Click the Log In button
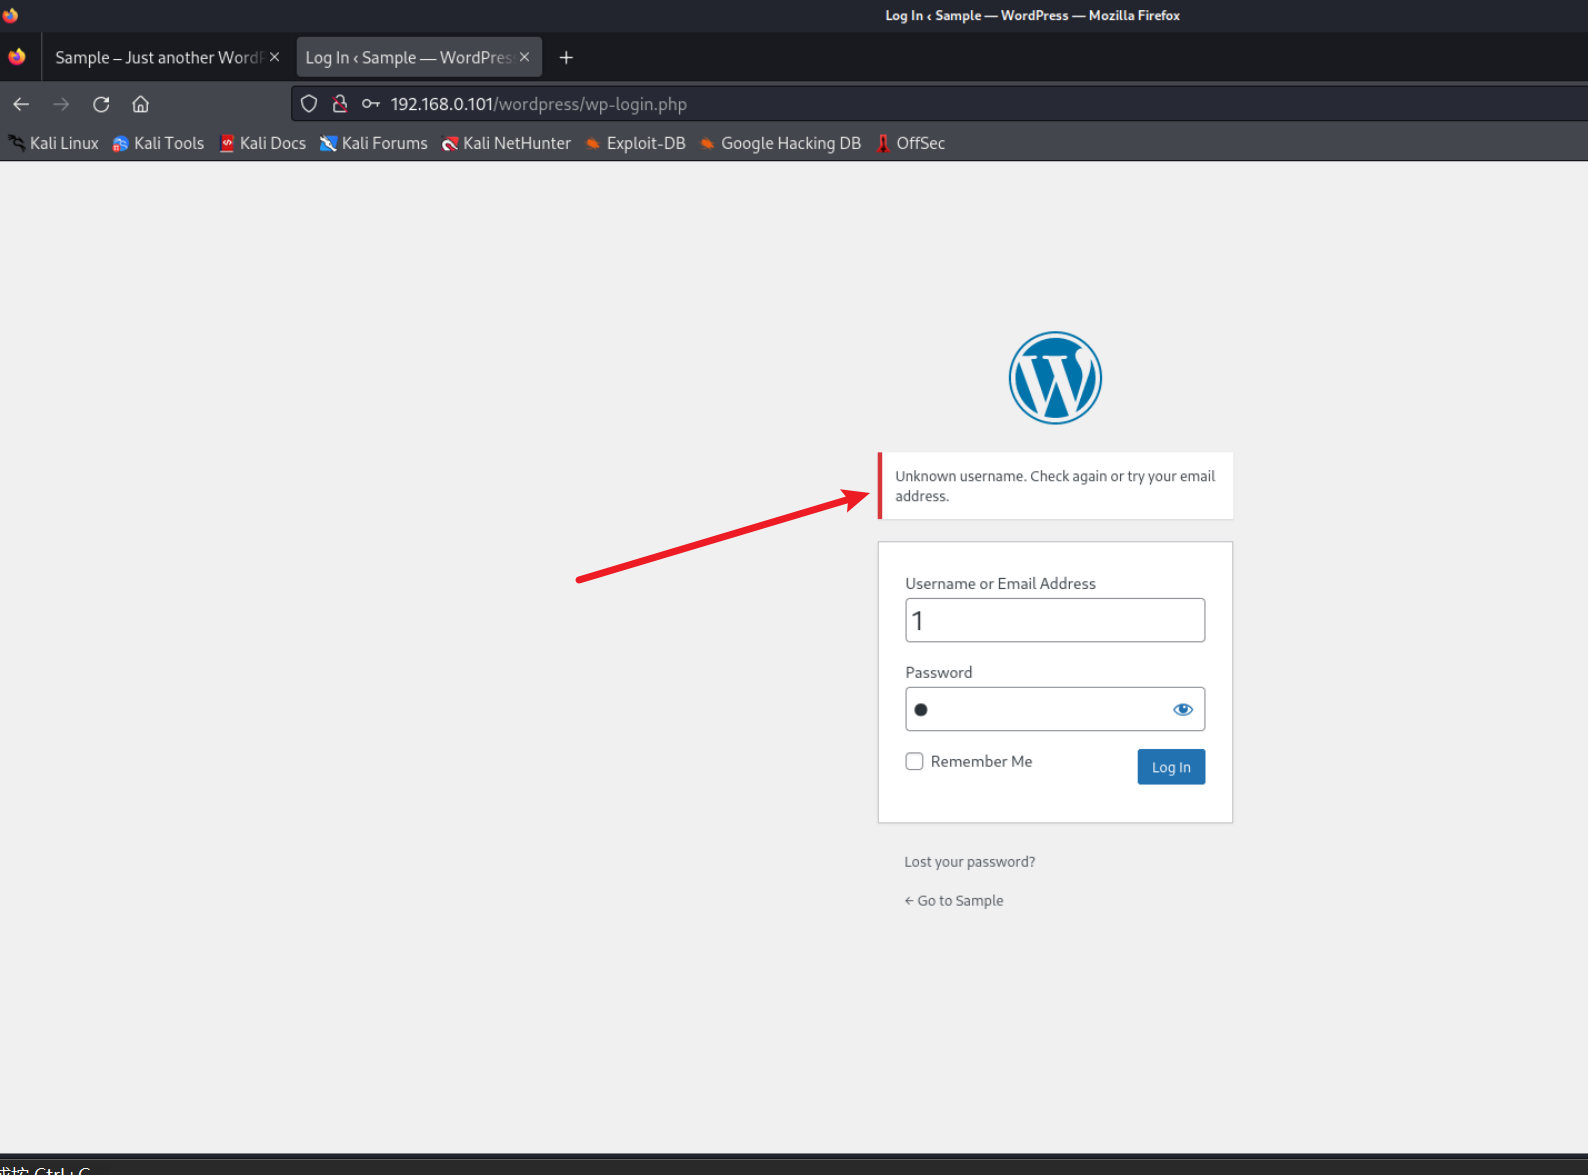 [x=1171, y=767]
